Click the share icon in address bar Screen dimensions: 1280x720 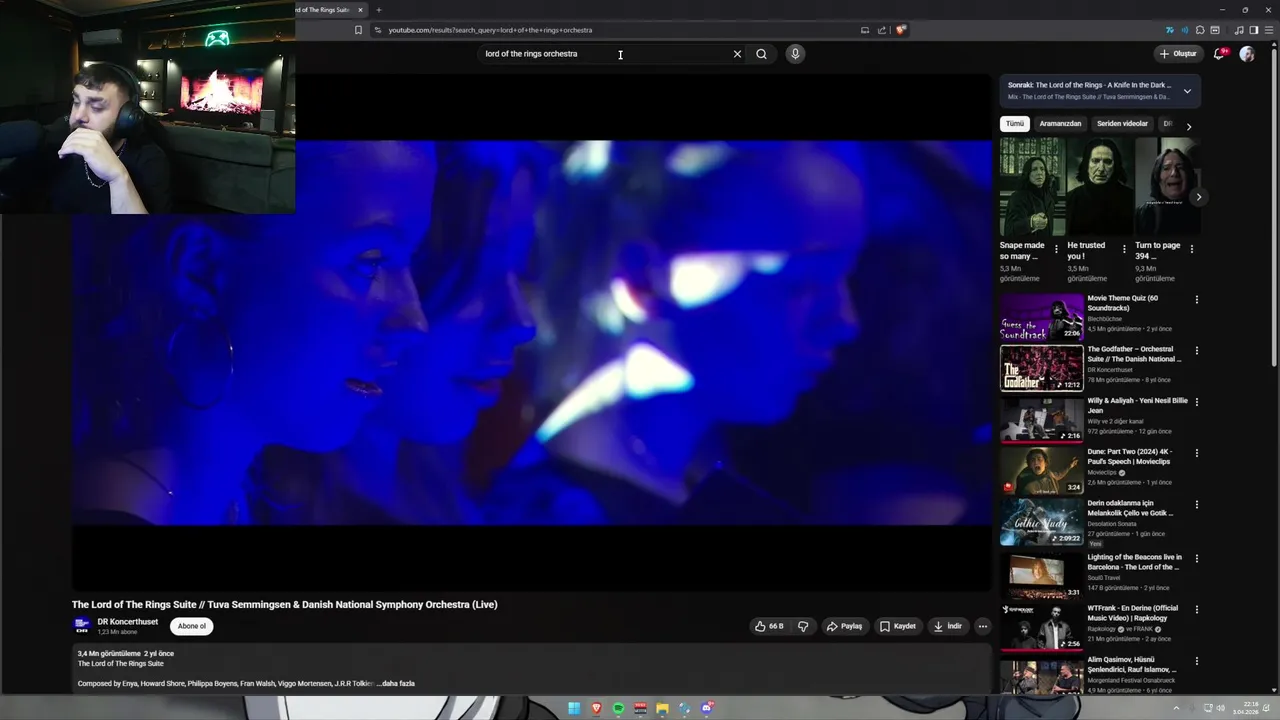tap(881, 30)
